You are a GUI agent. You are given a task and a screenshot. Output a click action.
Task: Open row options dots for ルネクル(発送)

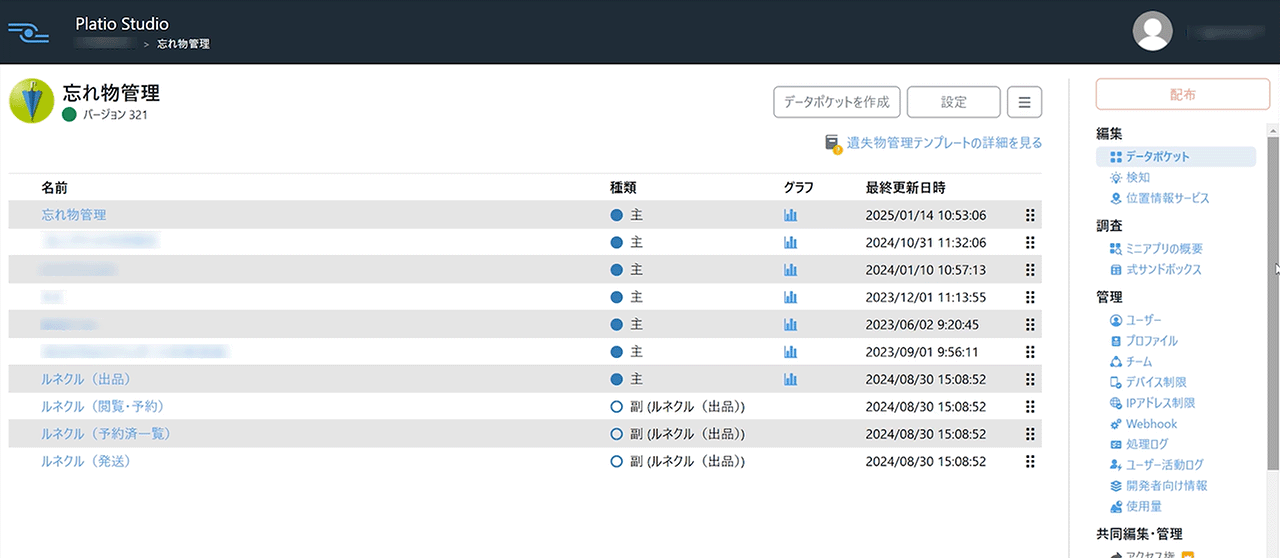[x=1029, y=462]
